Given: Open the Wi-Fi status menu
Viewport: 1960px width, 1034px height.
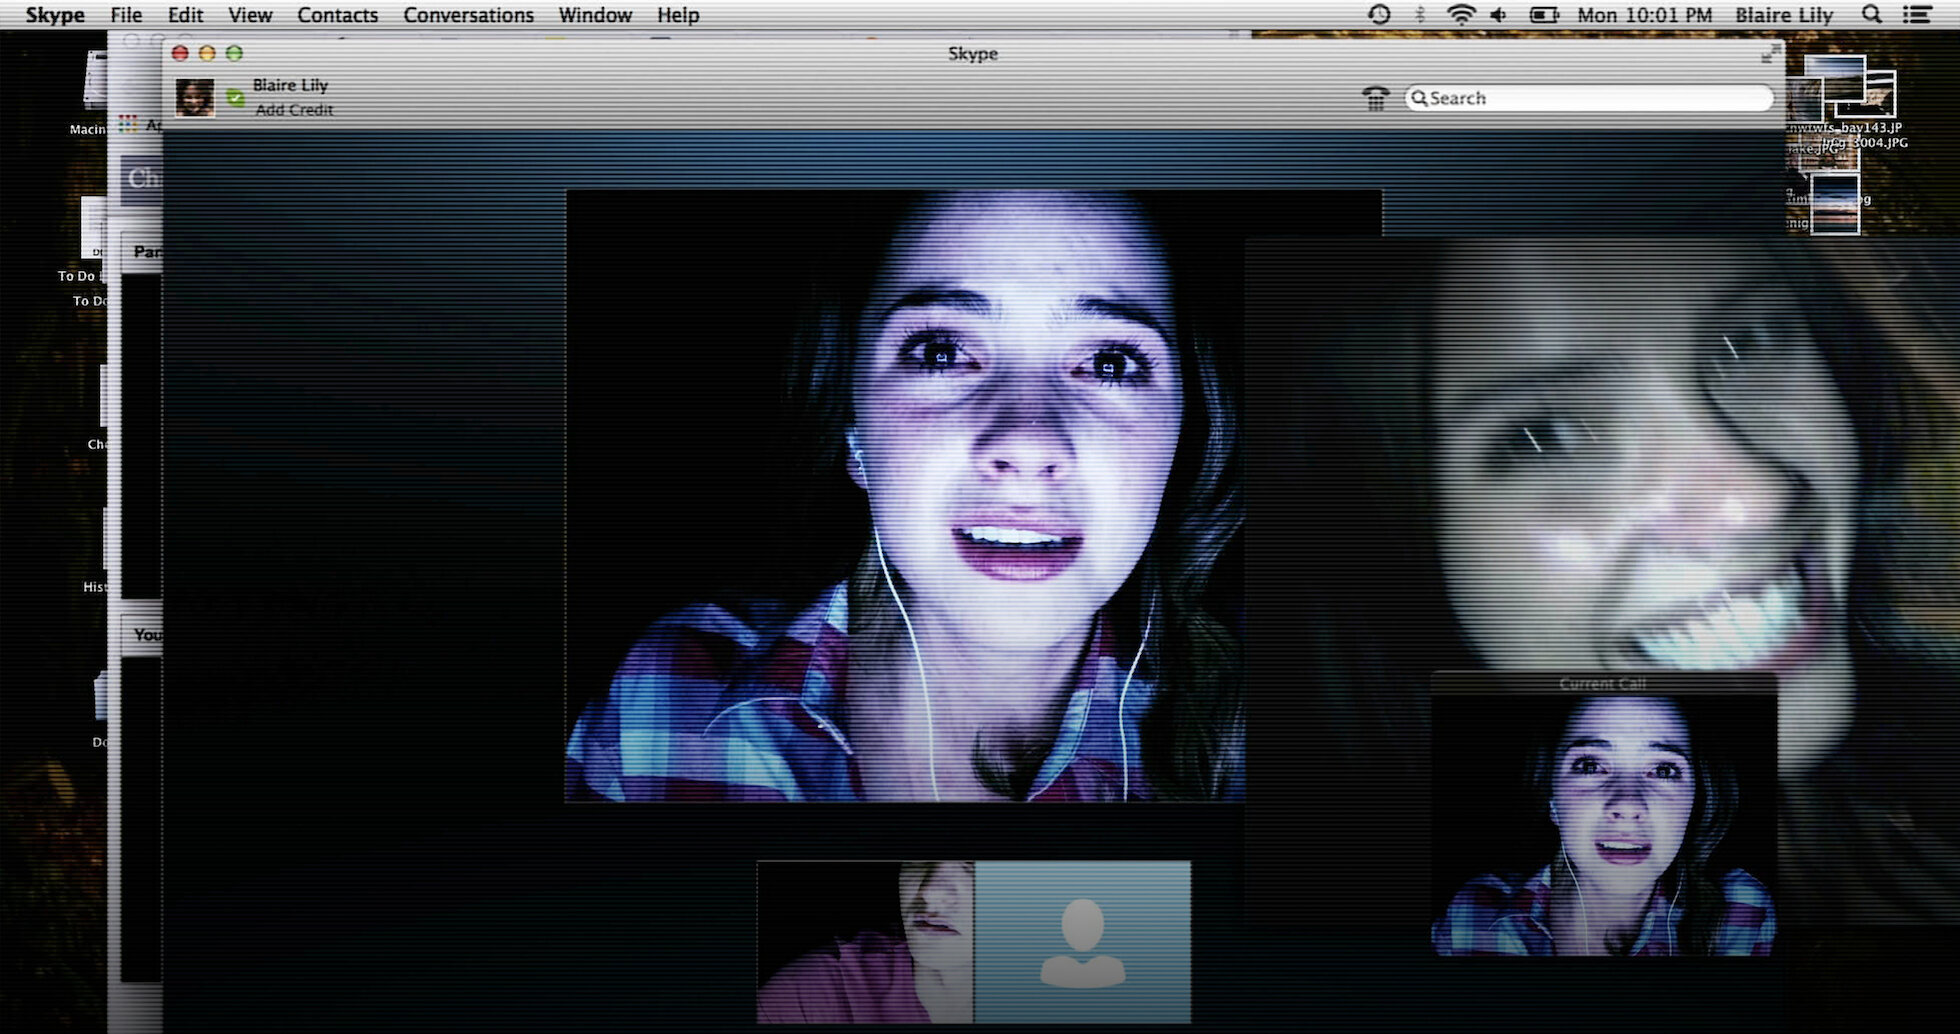Looking at the screenshot, I should [1461, 15].
